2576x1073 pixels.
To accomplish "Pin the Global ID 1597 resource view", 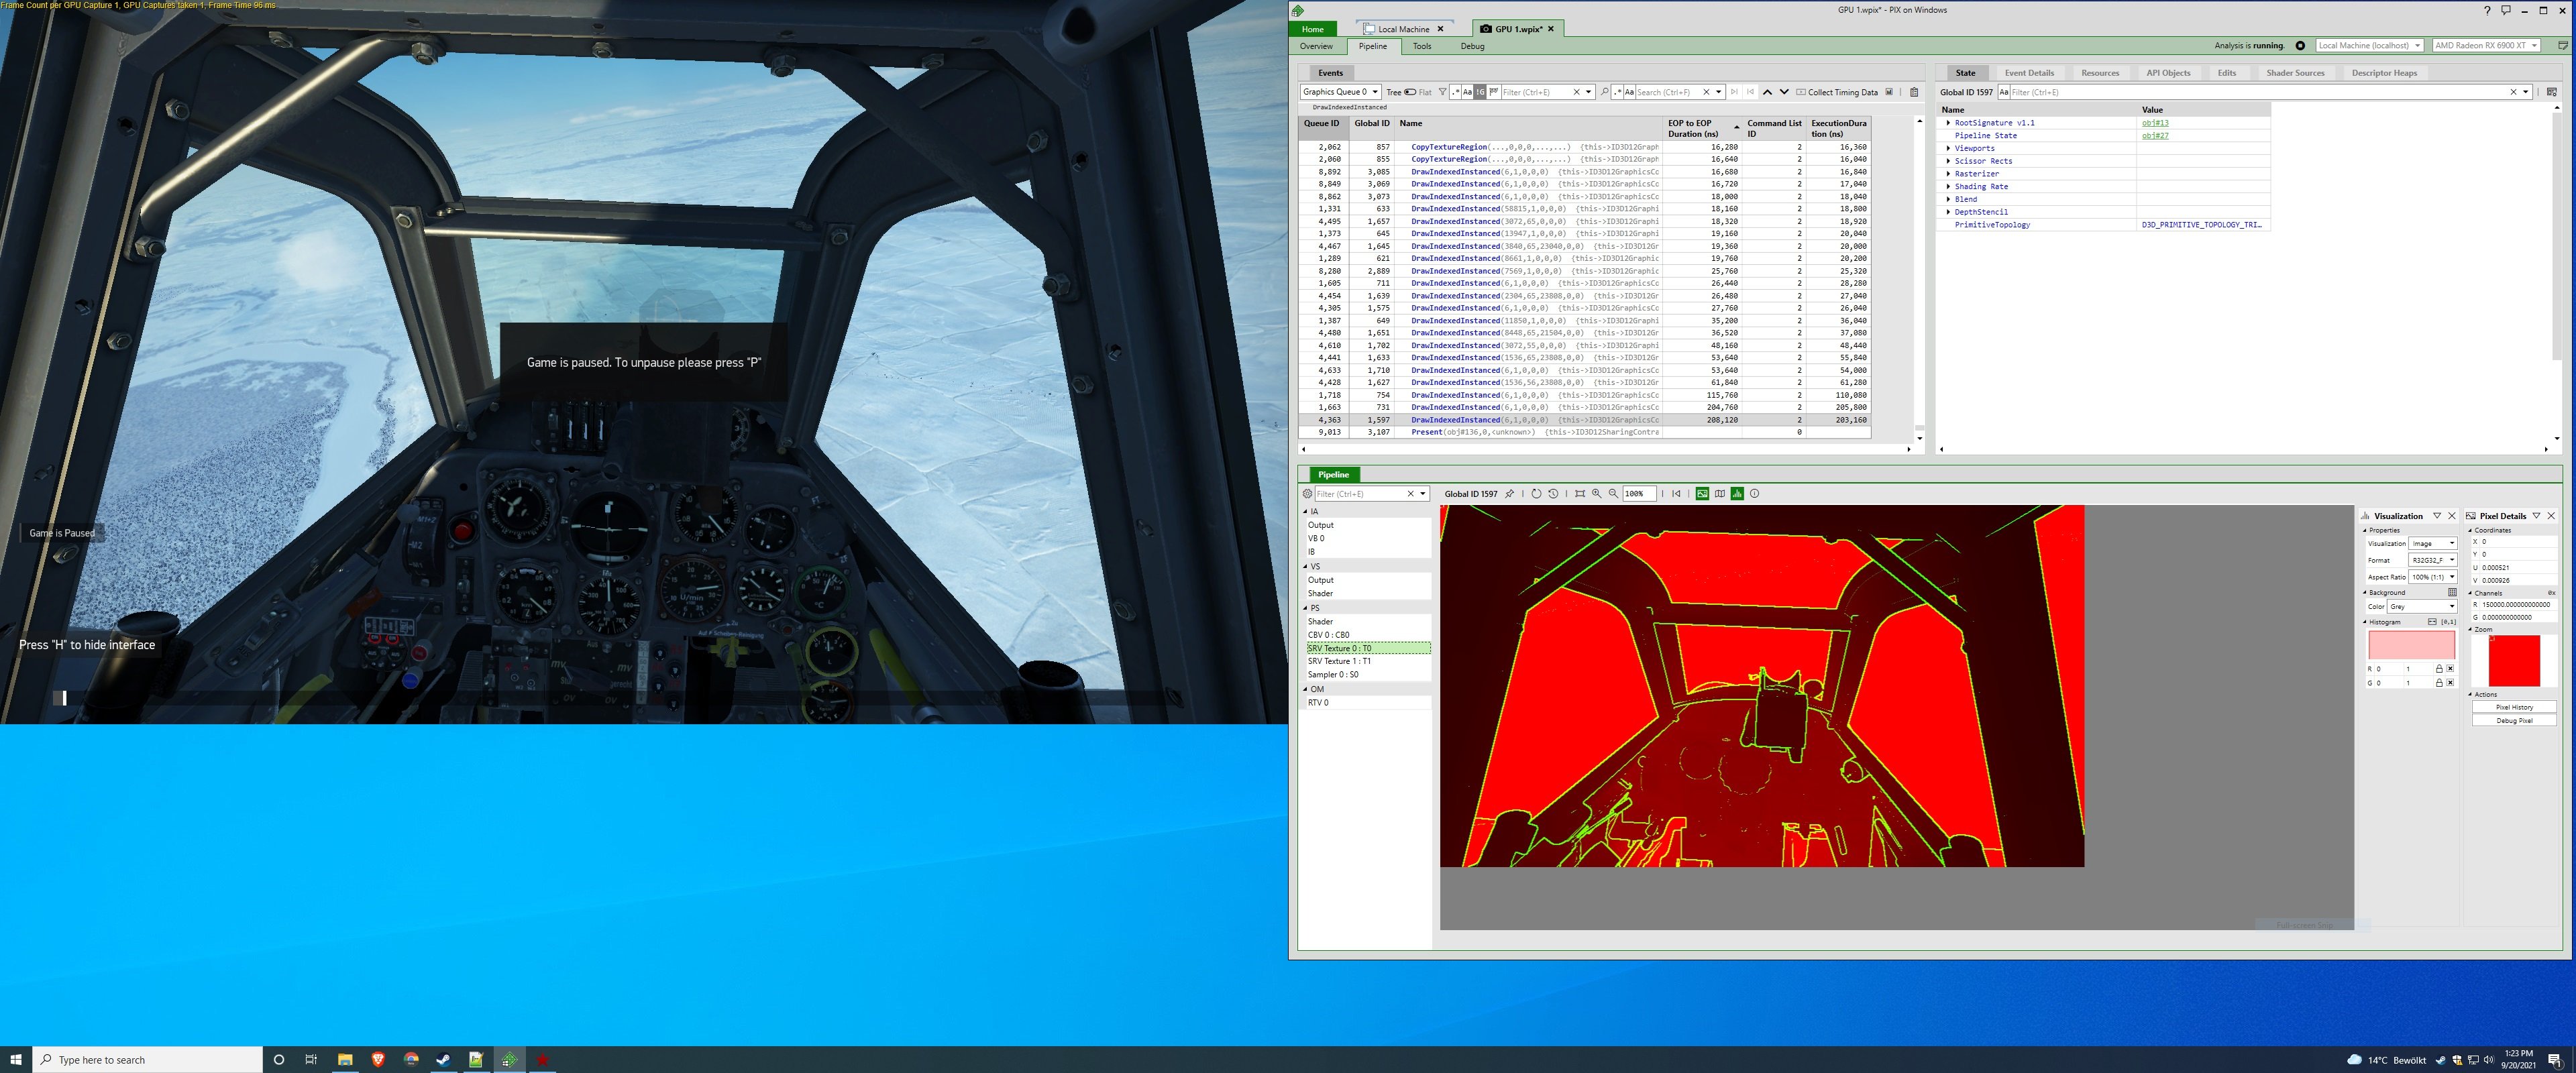I will pos(1509,494).
